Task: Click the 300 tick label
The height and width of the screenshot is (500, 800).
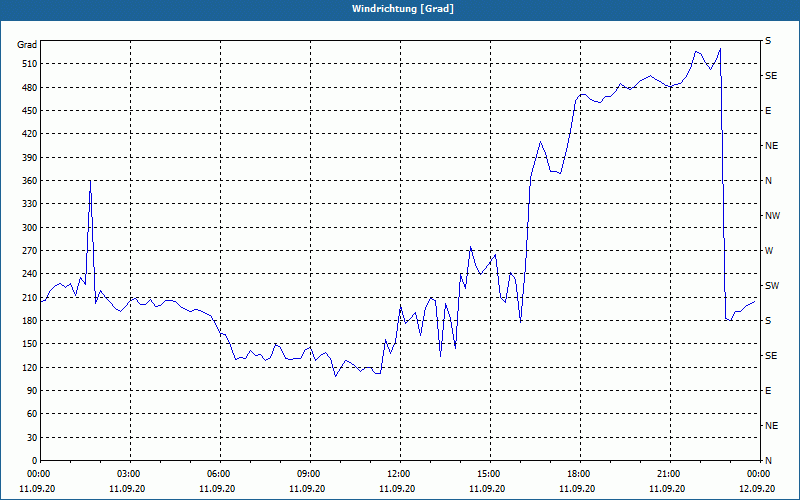Action: pos(29,228)
